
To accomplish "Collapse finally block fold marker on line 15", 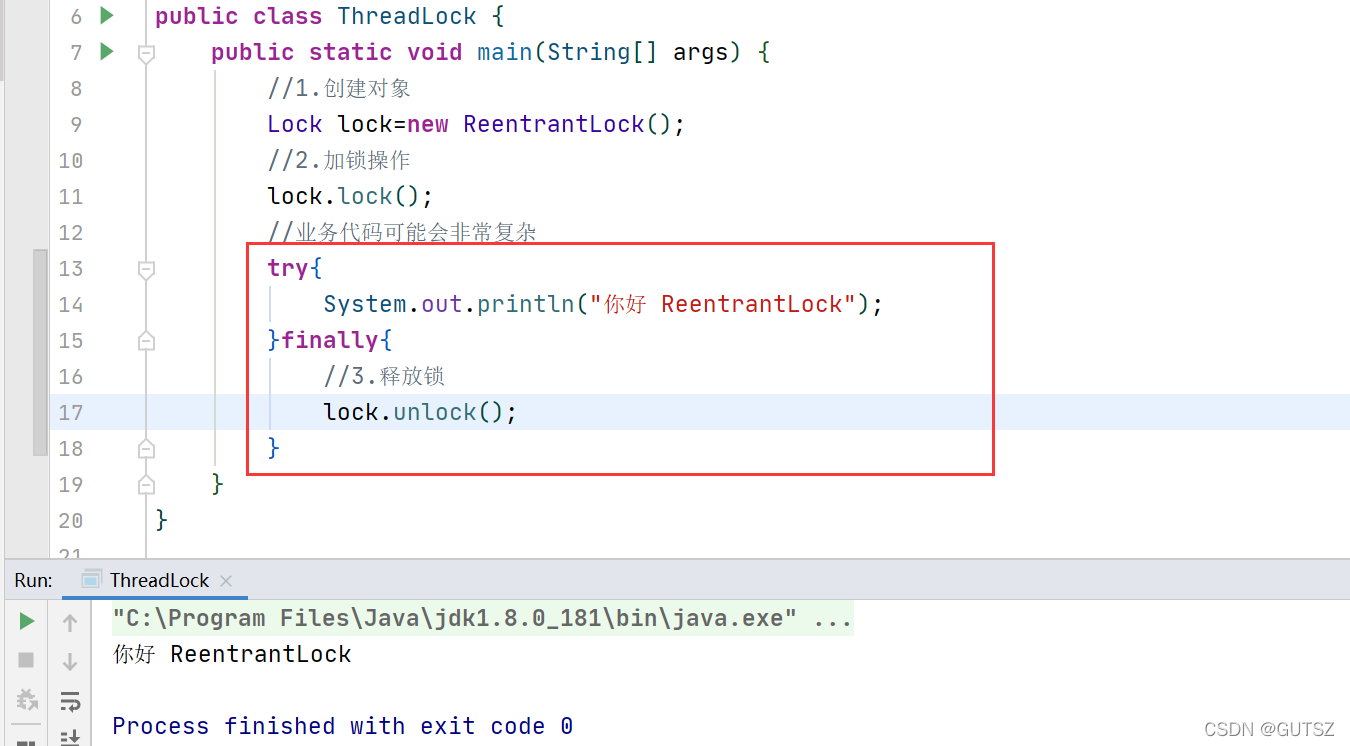I will tap(146, 340).
